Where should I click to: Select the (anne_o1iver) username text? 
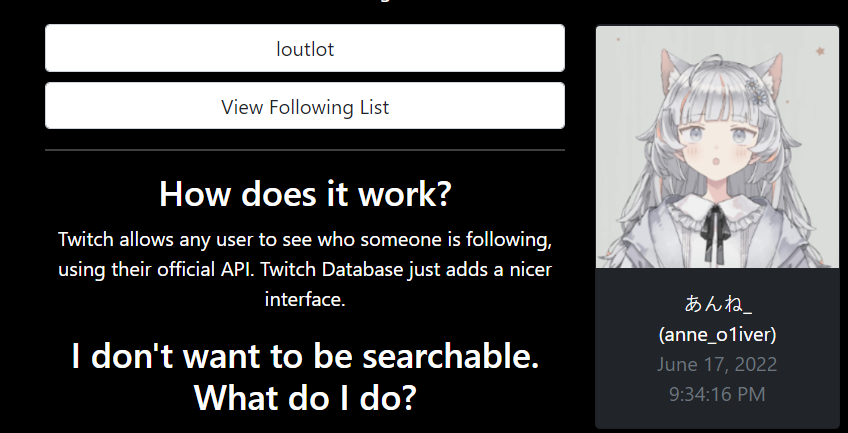click(x=717, y=333)
